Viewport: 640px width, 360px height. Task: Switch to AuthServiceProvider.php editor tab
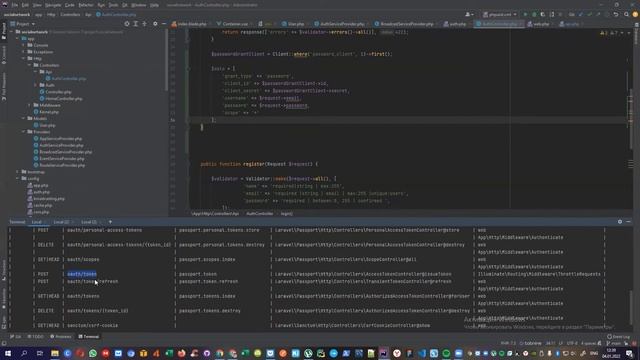pyautogui.click(x=340, y=24)
